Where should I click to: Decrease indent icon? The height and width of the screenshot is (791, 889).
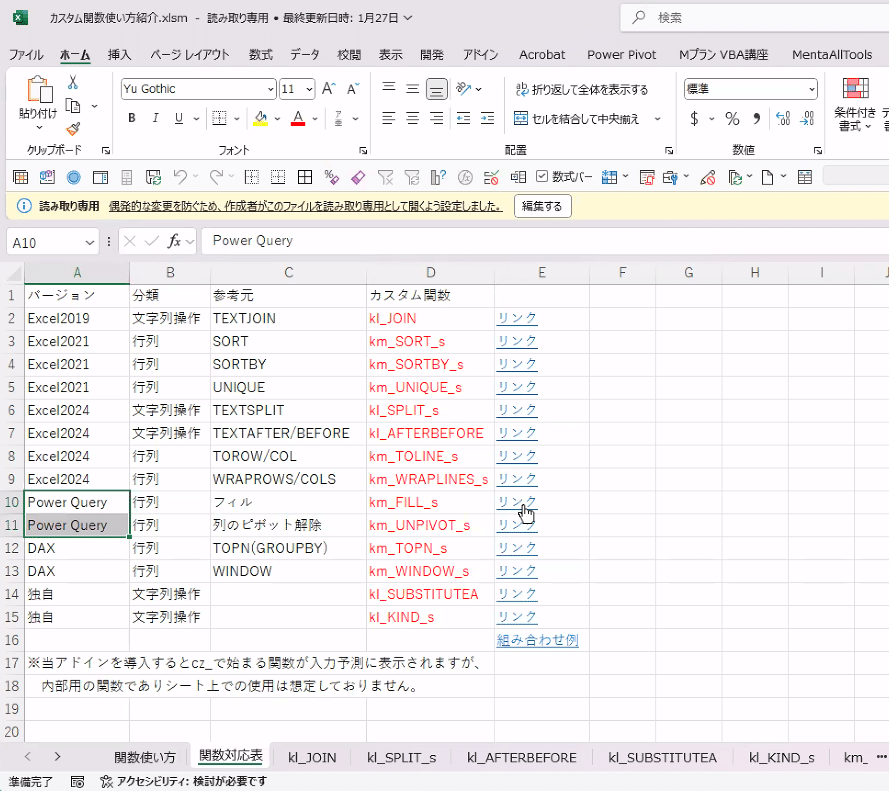pos(463,118)
